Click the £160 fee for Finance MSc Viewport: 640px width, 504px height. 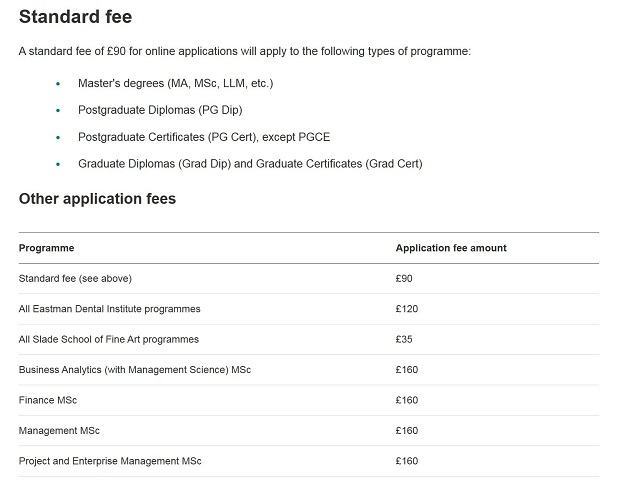407,400
